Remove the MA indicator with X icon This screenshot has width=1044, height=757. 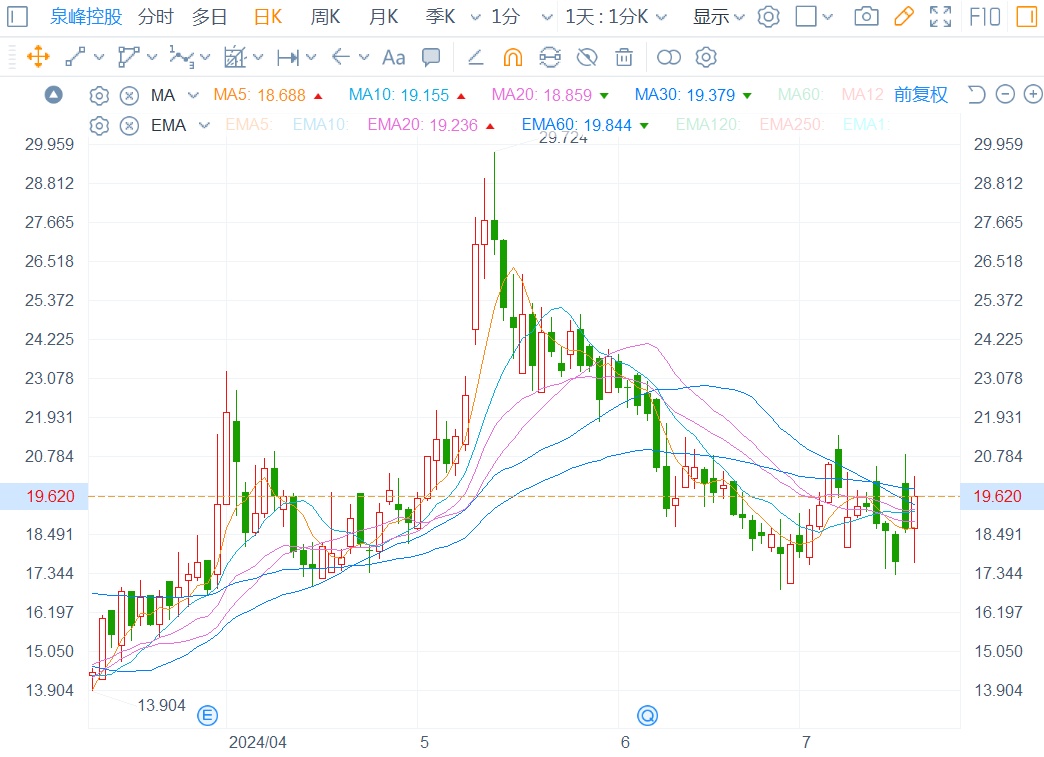[x=129, y=96]
